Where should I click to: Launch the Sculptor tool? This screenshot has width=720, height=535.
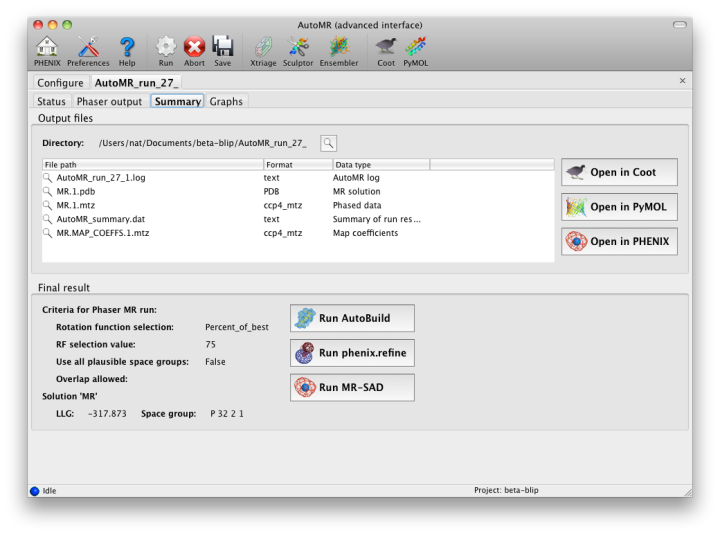(x=299, y=48)
